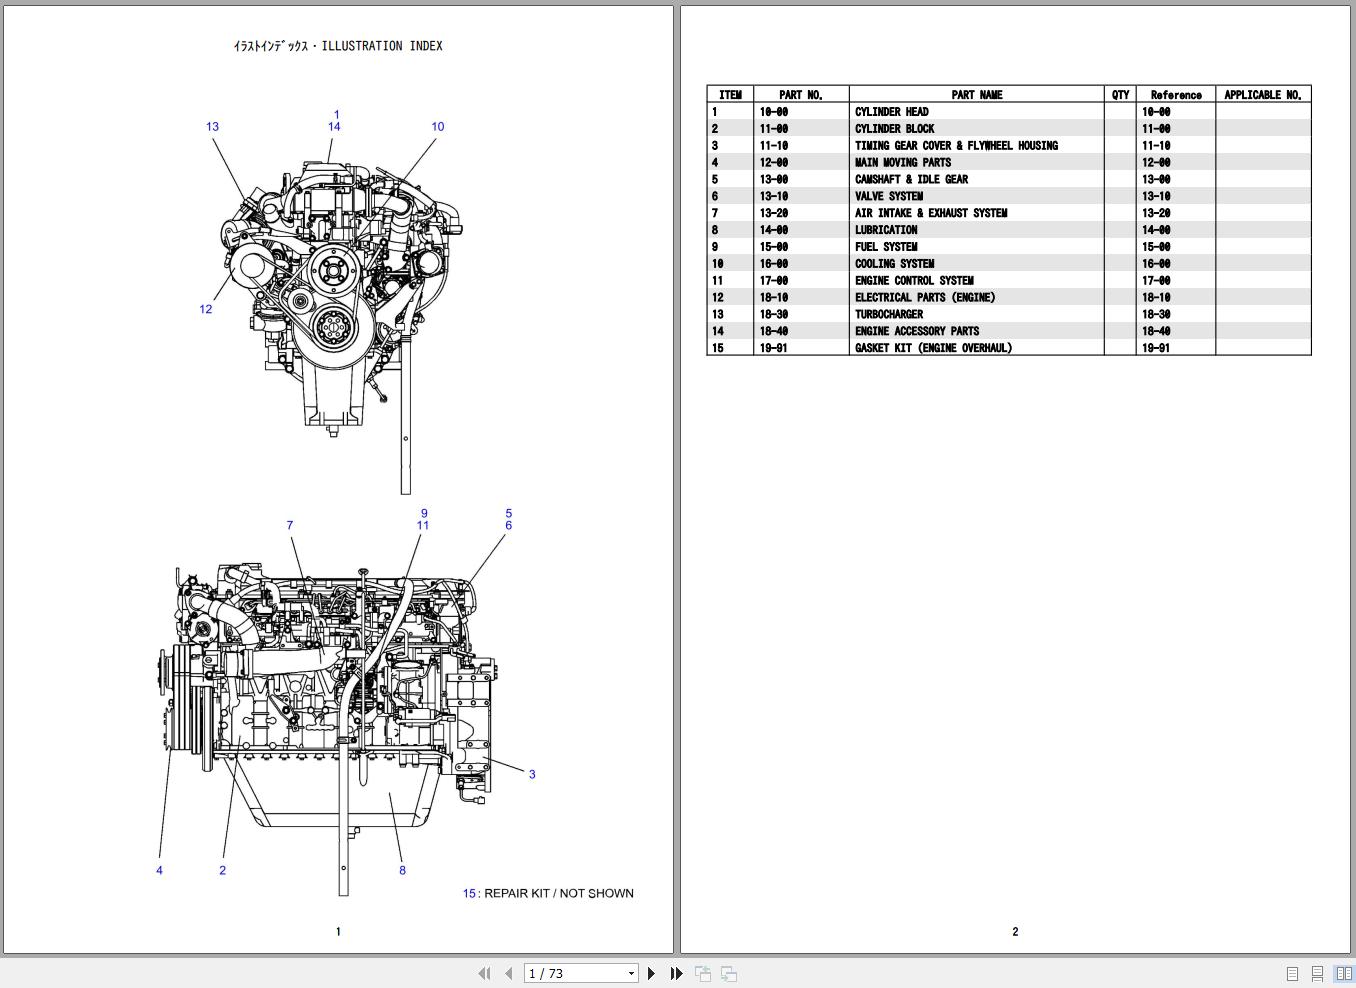Click reference 18-30 for turbocharger
Screen dimensions: 1356x988
pyautogui.click(x=1156, y=315)
